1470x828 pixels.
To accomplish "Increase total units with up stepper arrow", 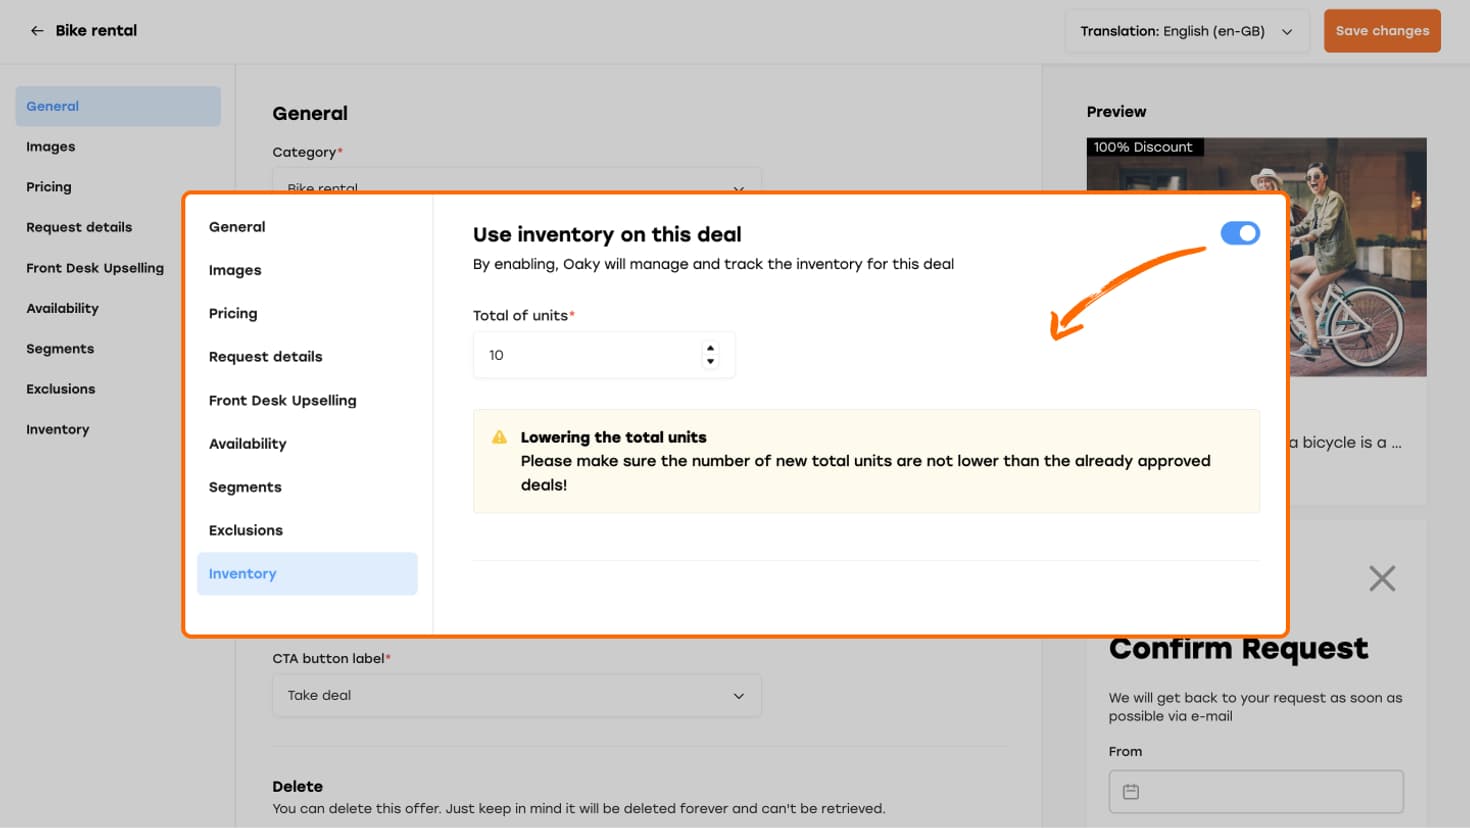I will click(711, 348).
